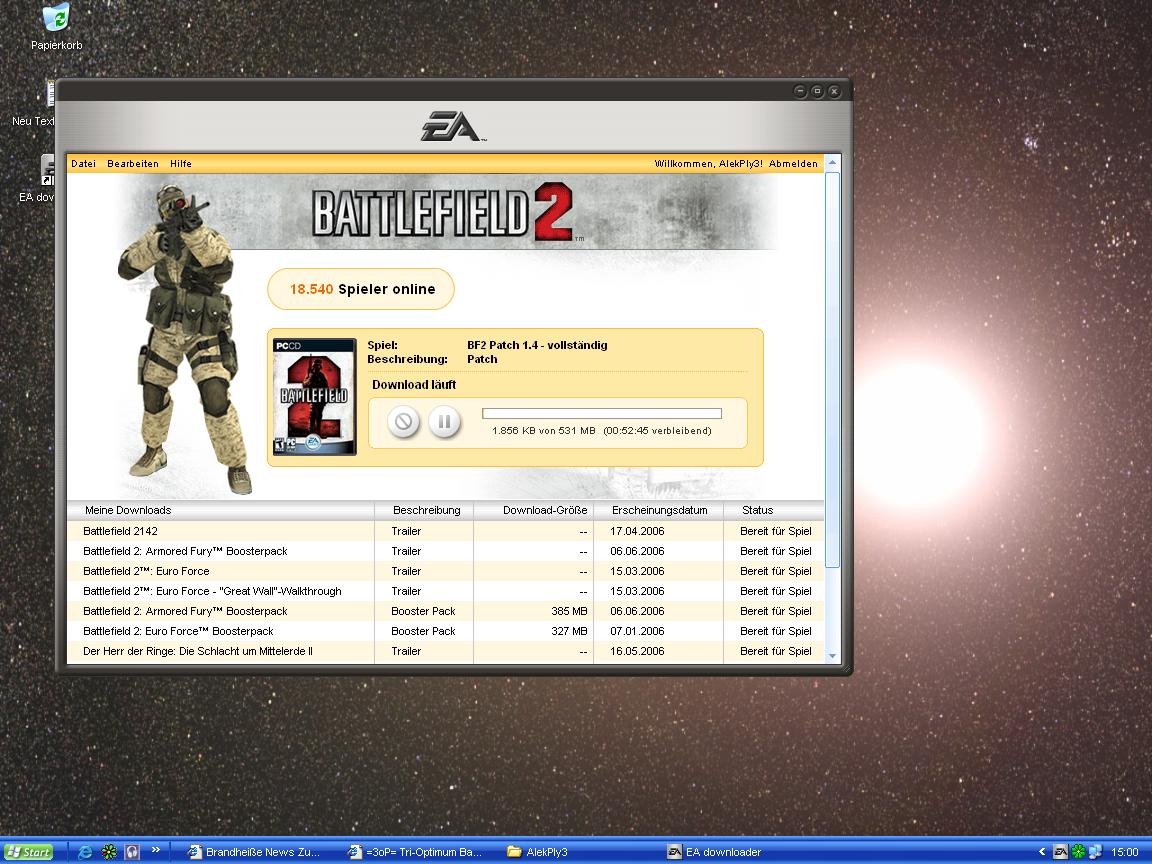This screenshot has width=1152, height=864.
Task: Select Battlefield 2: Euro Force™ Boosterpack row
Action: tap(445, 631)
